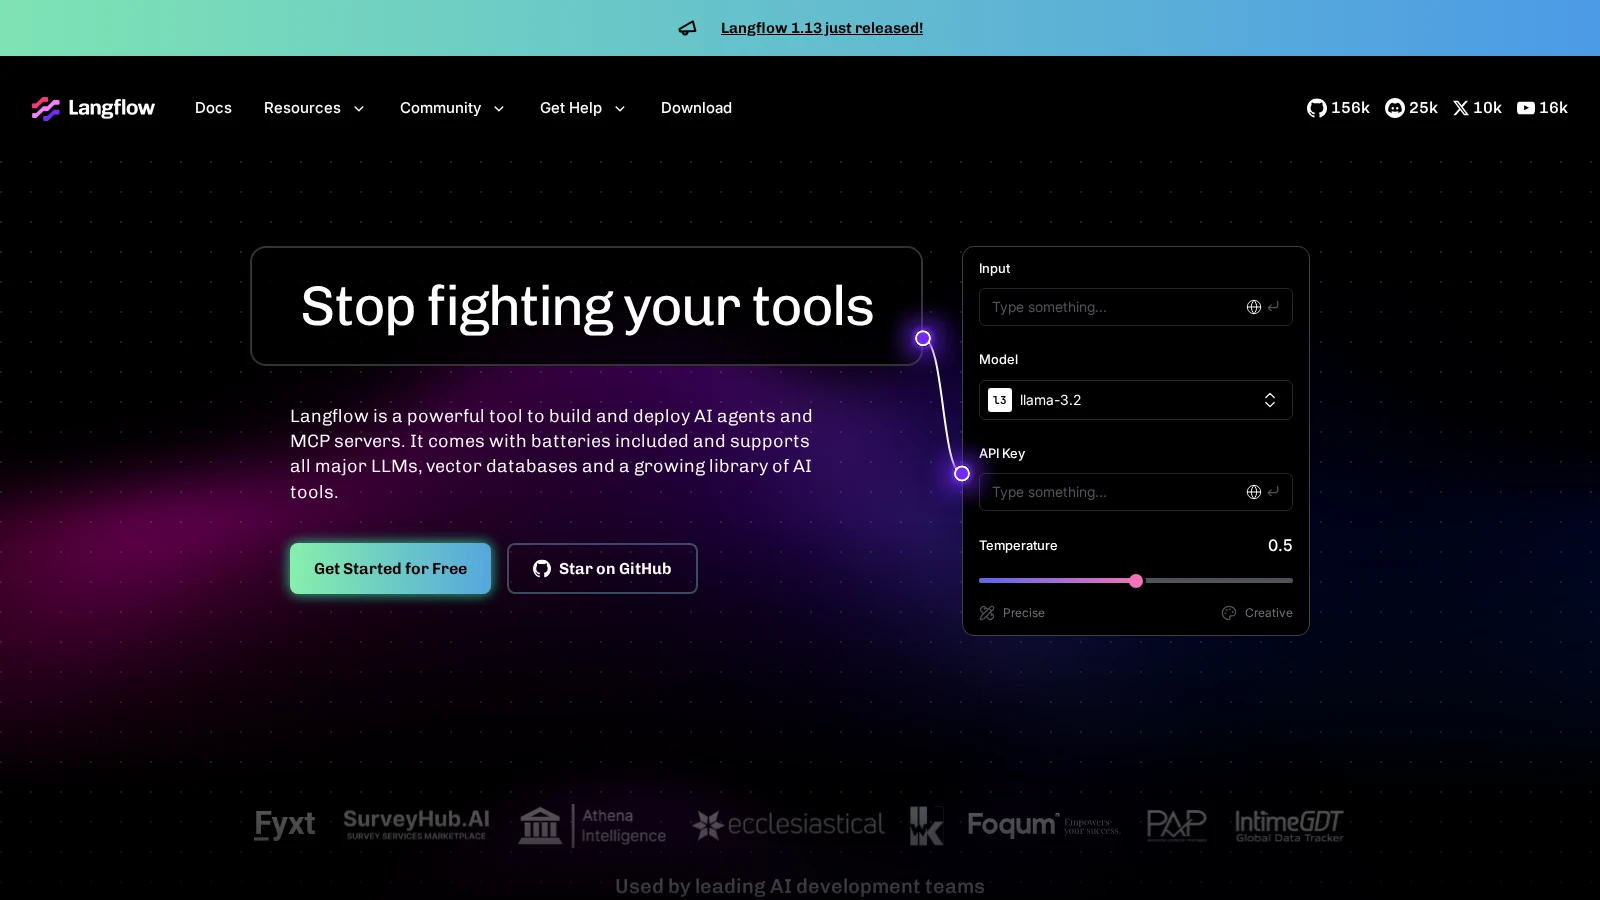
Task: Expand the Get Help menu
Action: pos(583,108)
